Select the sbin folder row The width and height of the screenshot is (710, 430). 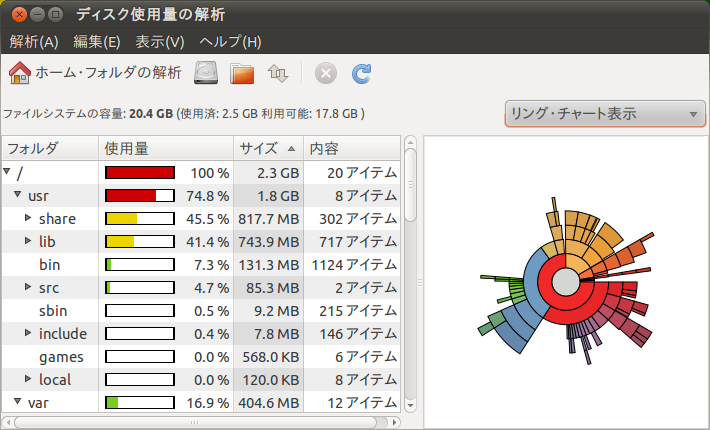201,311
